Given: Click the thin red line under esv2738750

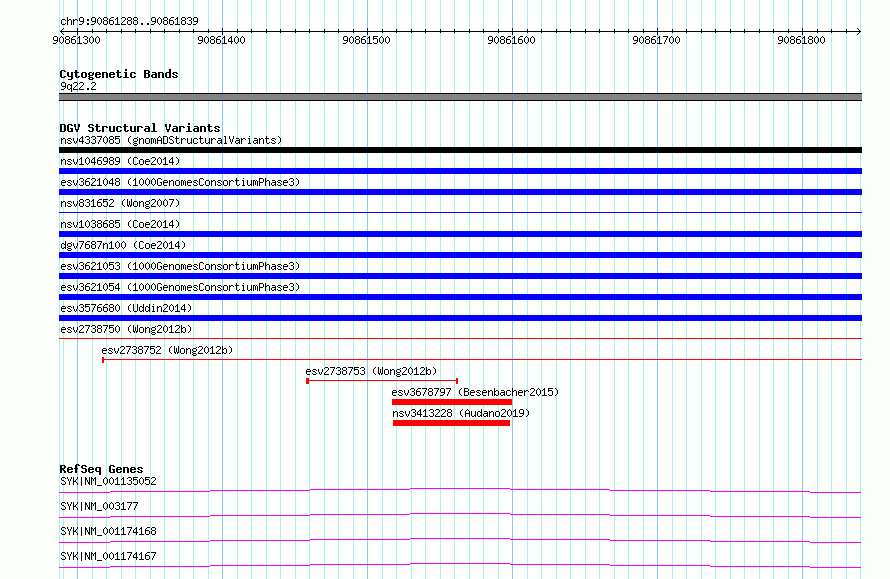Looking at the screenshot, I should click(460, 338).
